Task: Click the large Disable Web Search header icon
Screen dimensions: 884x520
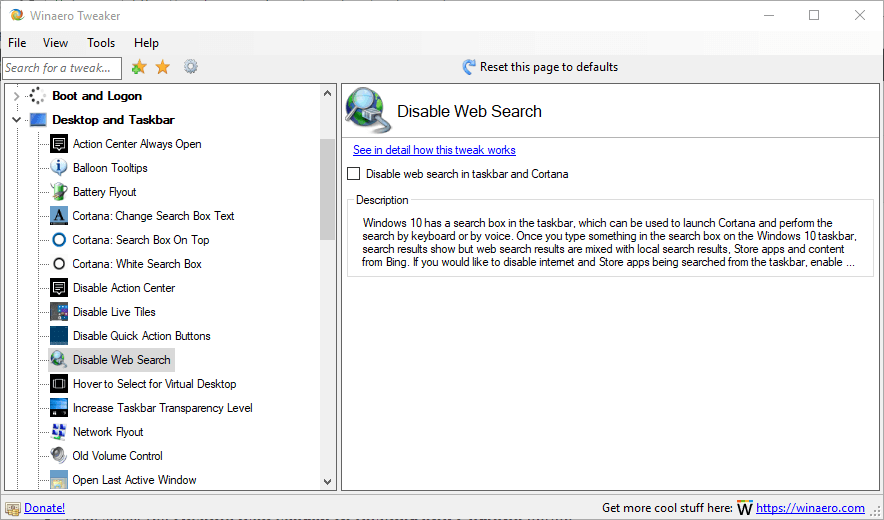Action: coord(368,110)
